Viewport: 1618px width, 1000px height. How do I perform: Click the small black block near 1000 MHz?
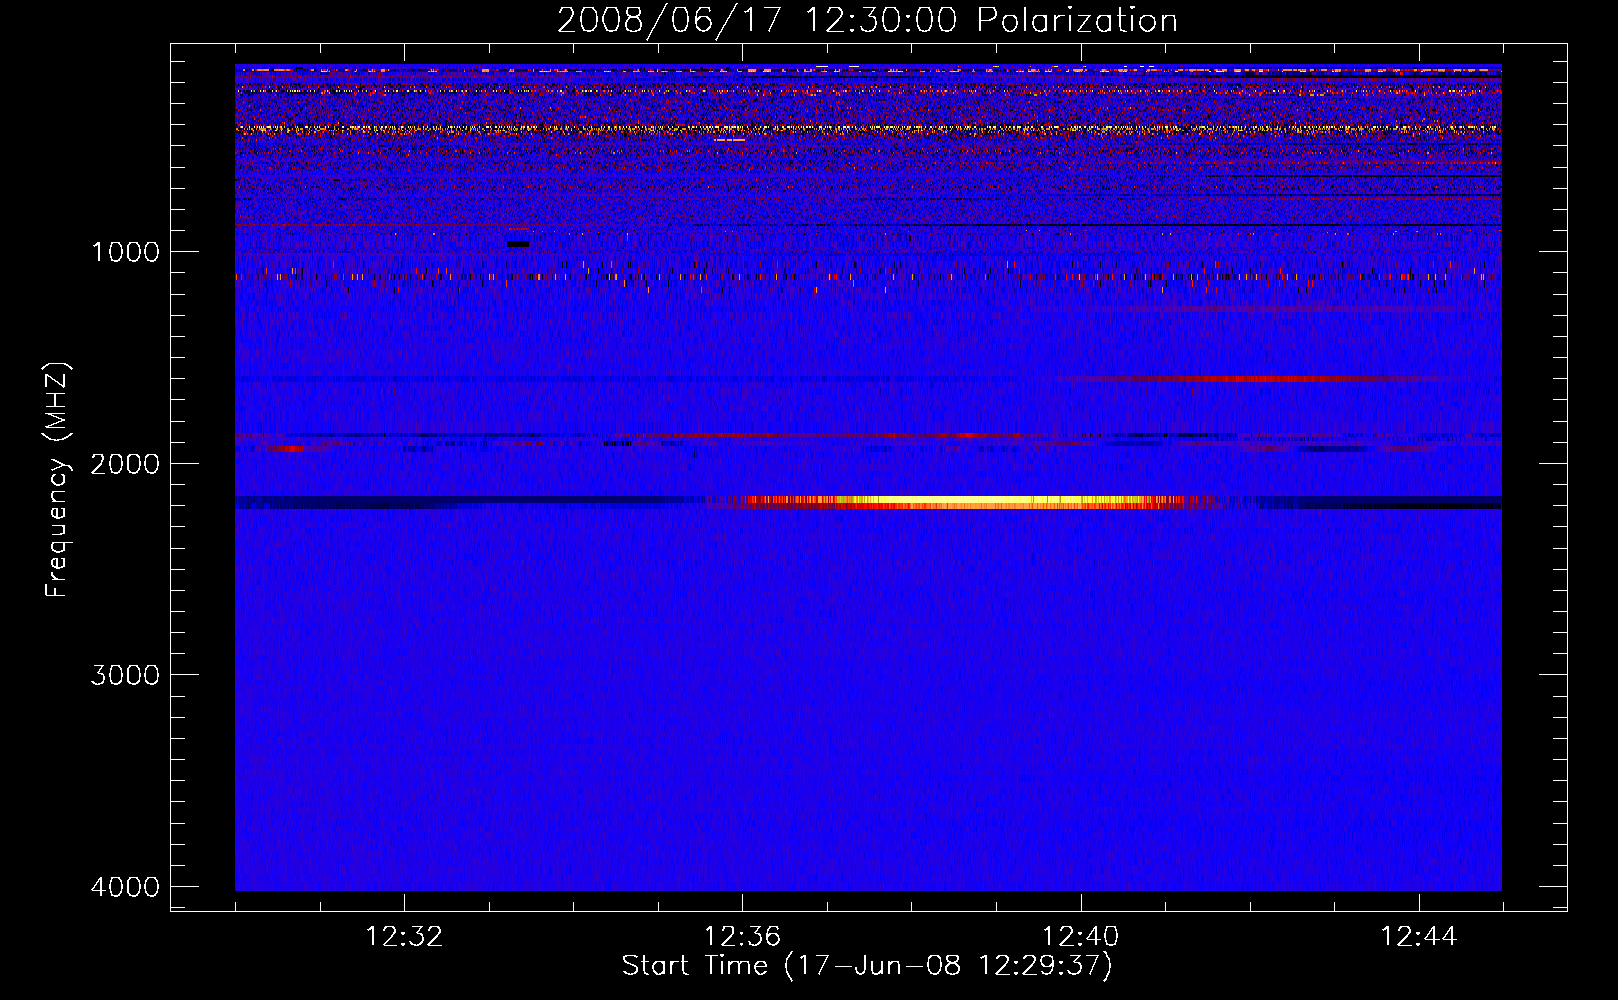click(x=518, y=244)
